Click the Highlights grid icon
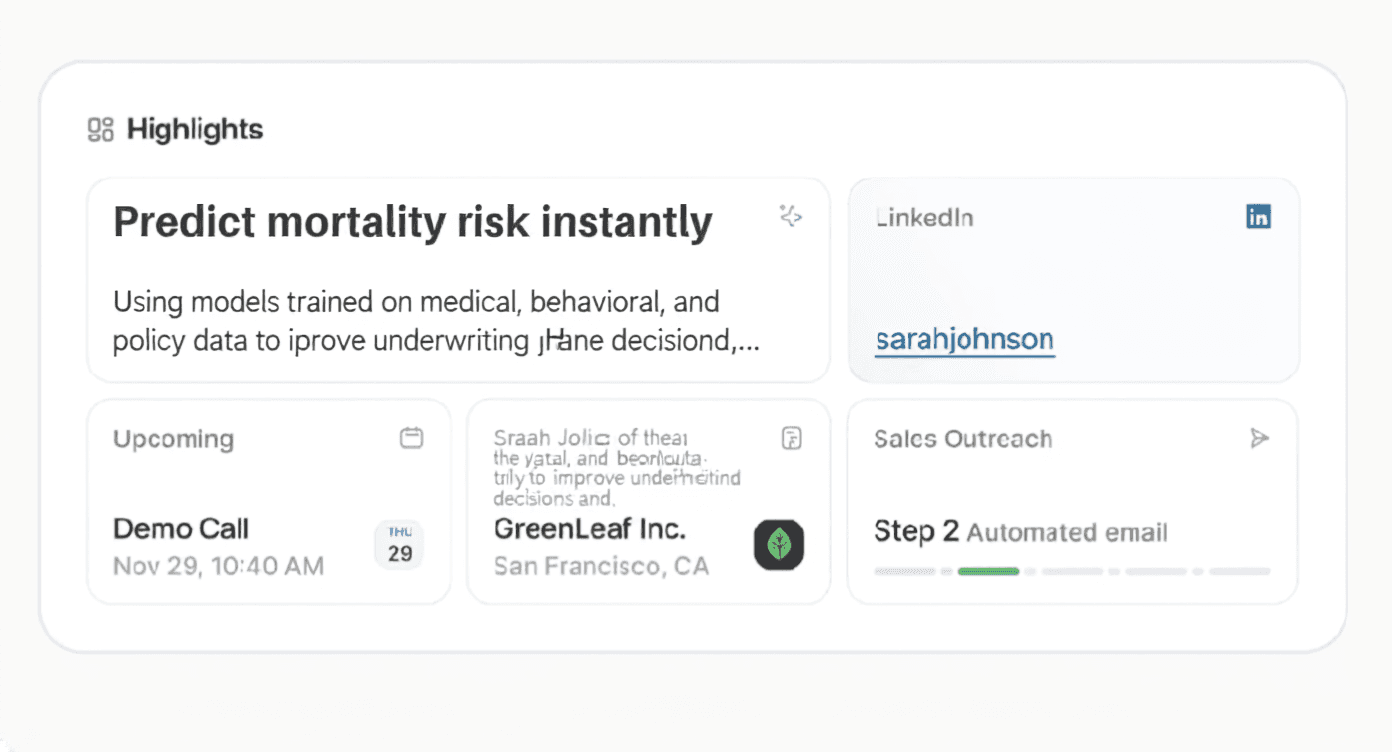Screen dimensions: 1392x752 point(101,130)
